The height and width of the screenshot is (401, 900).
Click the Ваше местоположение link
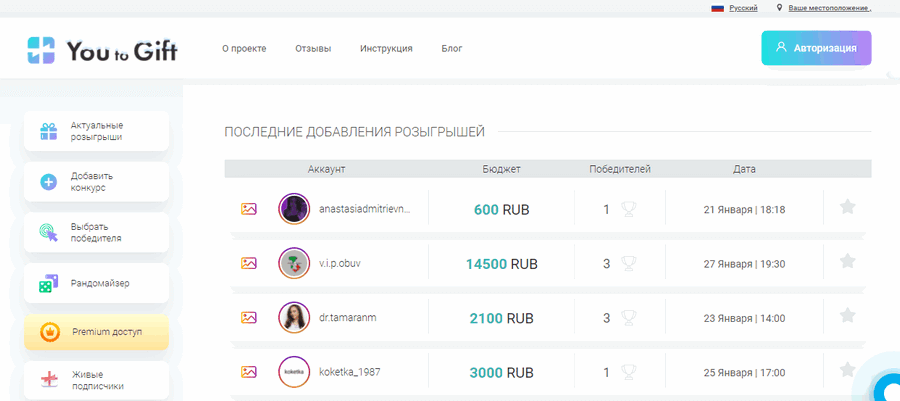click(x=830, y=8)
